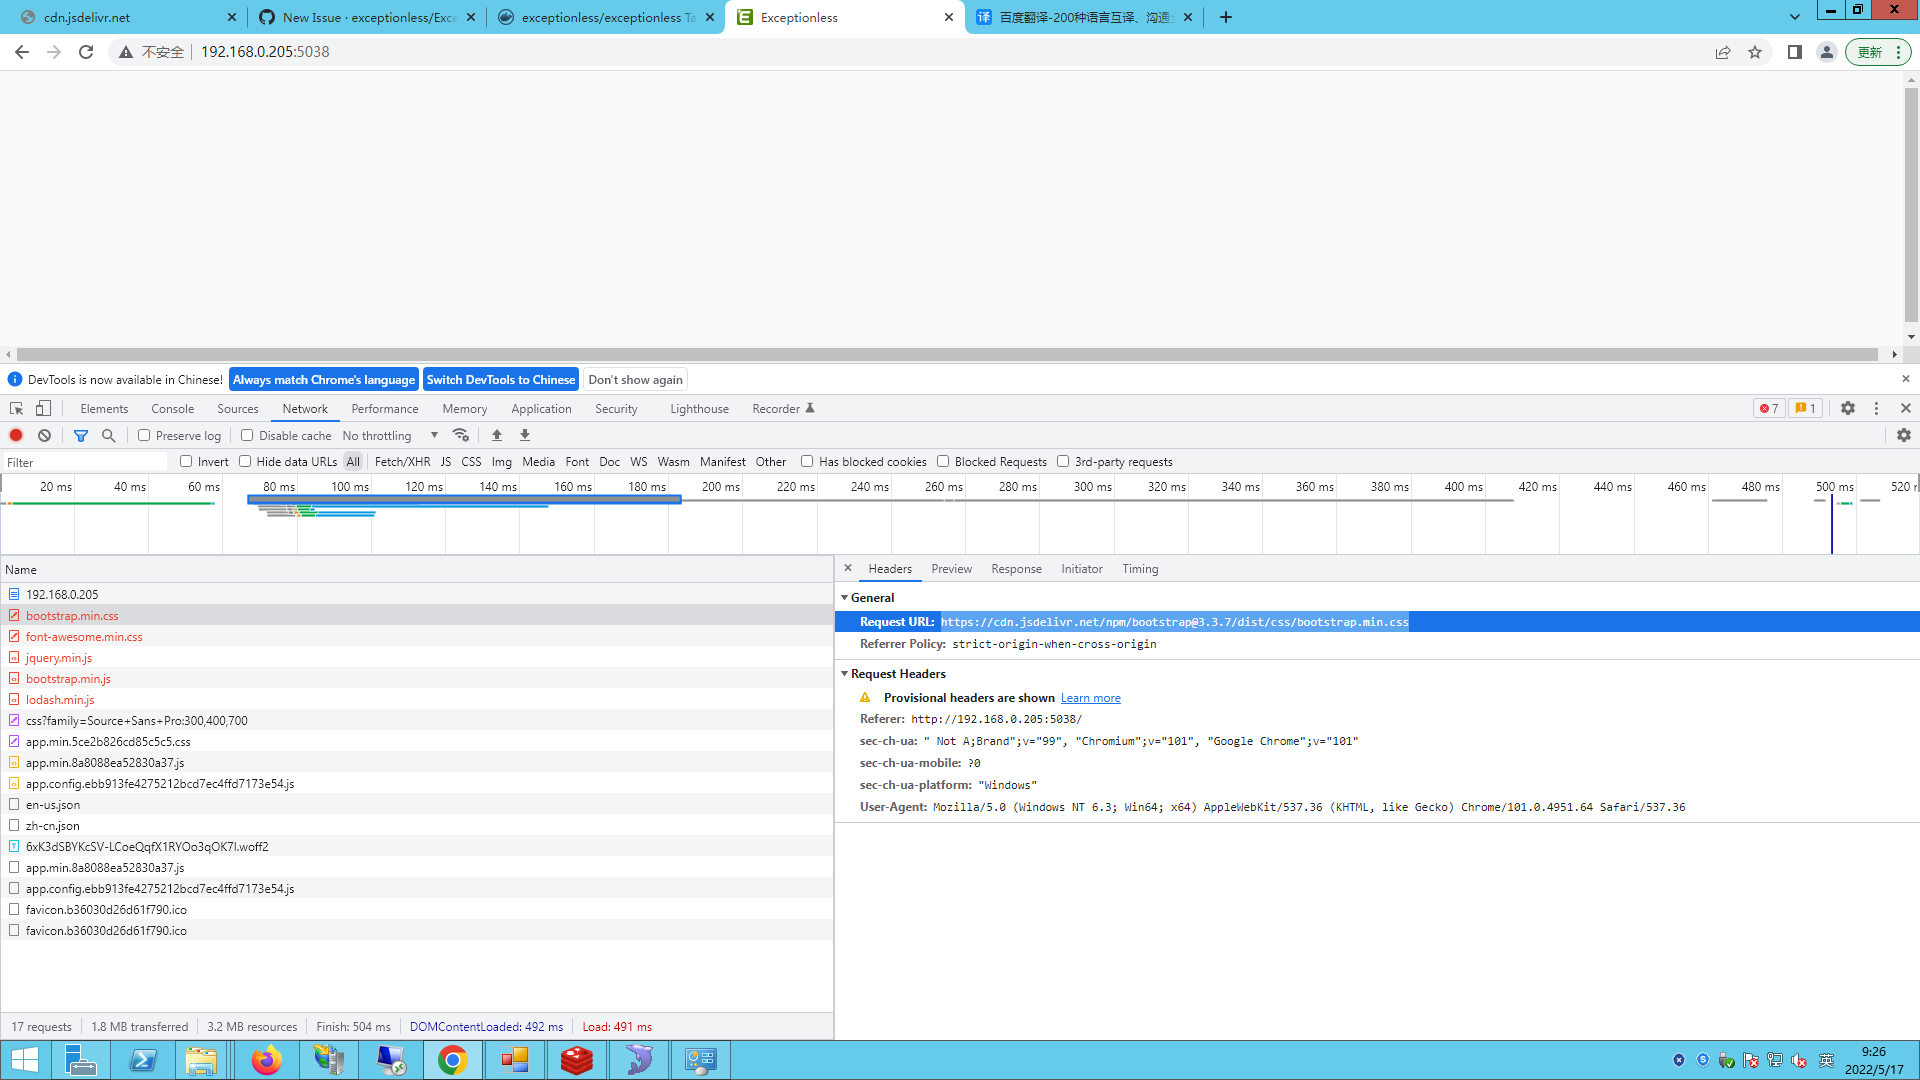Toggle the network filter bar
Screen dimensions: 1920x1080
pos(81,435)
